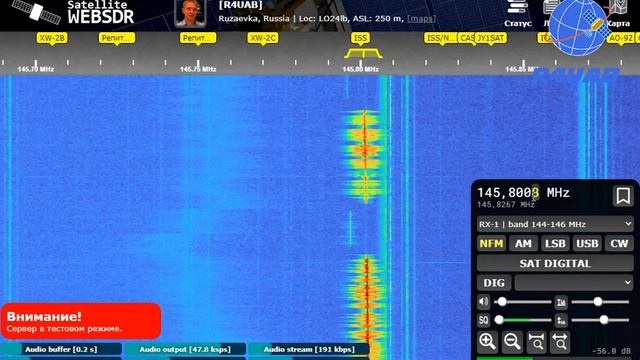Toggle the DIG decoder button
The image size is (640, 360).
pyautogui.click(x=494, y=282)
